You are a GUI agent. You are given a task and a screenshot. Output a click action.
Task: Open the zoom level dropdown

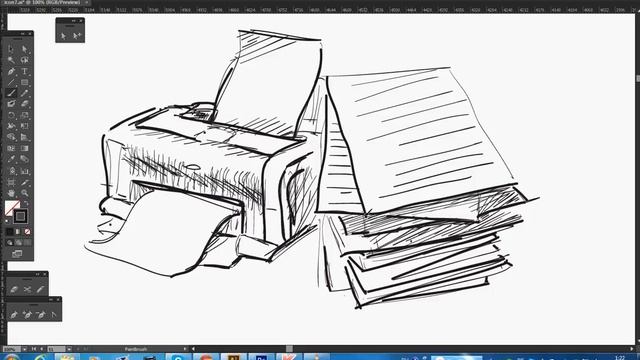click(x=24, y=349)
